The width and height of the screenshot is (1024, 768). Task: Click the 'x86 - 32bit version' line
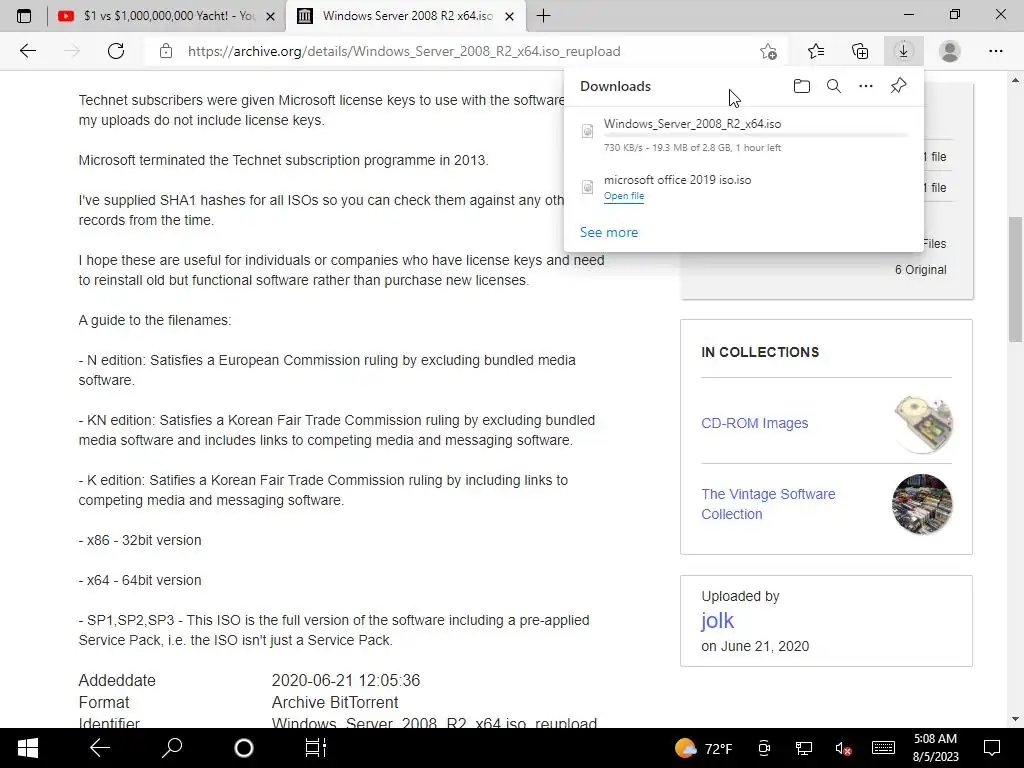coord(140,541)
